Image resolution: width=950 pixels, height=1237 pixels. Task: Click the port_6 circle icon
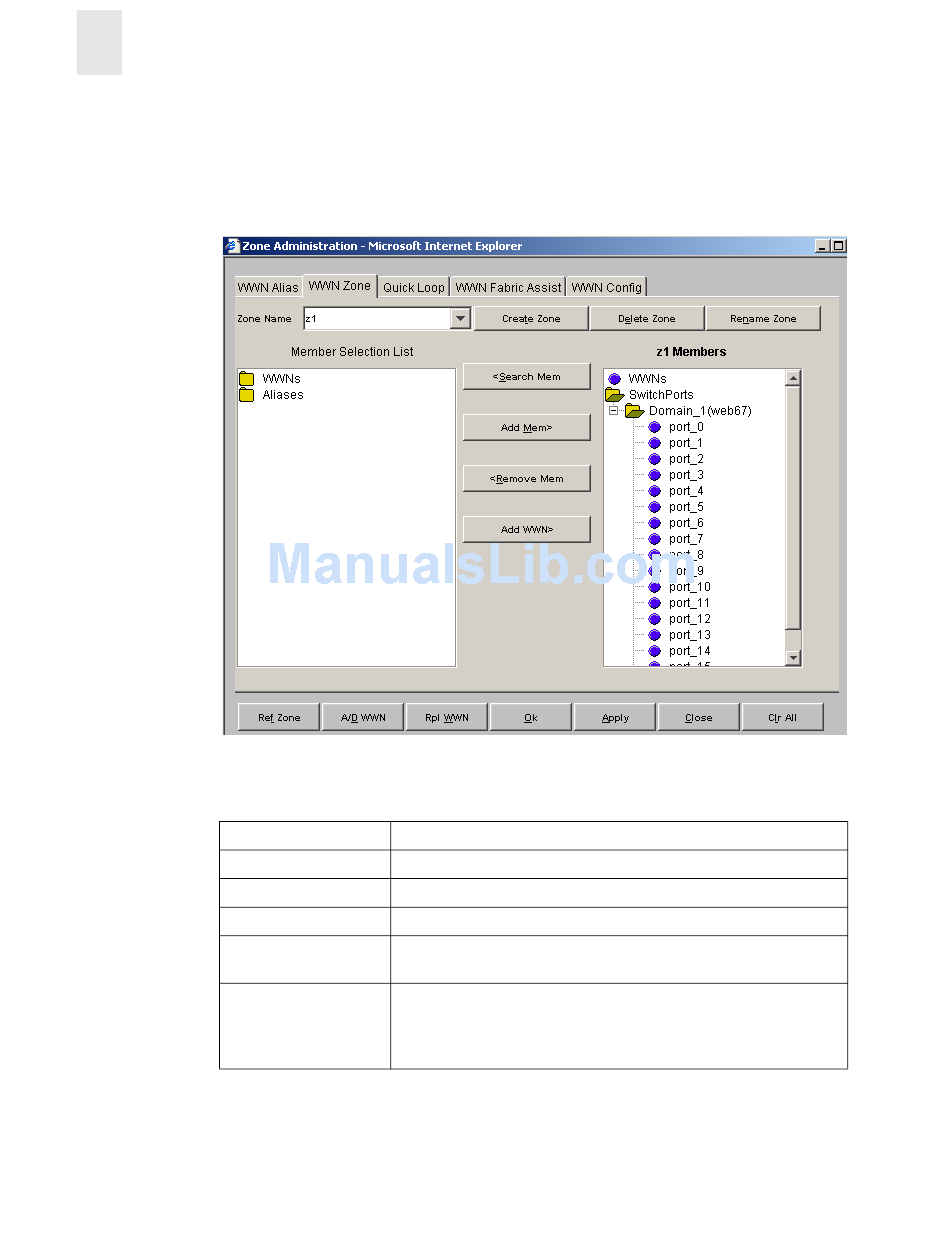[655, 523]
